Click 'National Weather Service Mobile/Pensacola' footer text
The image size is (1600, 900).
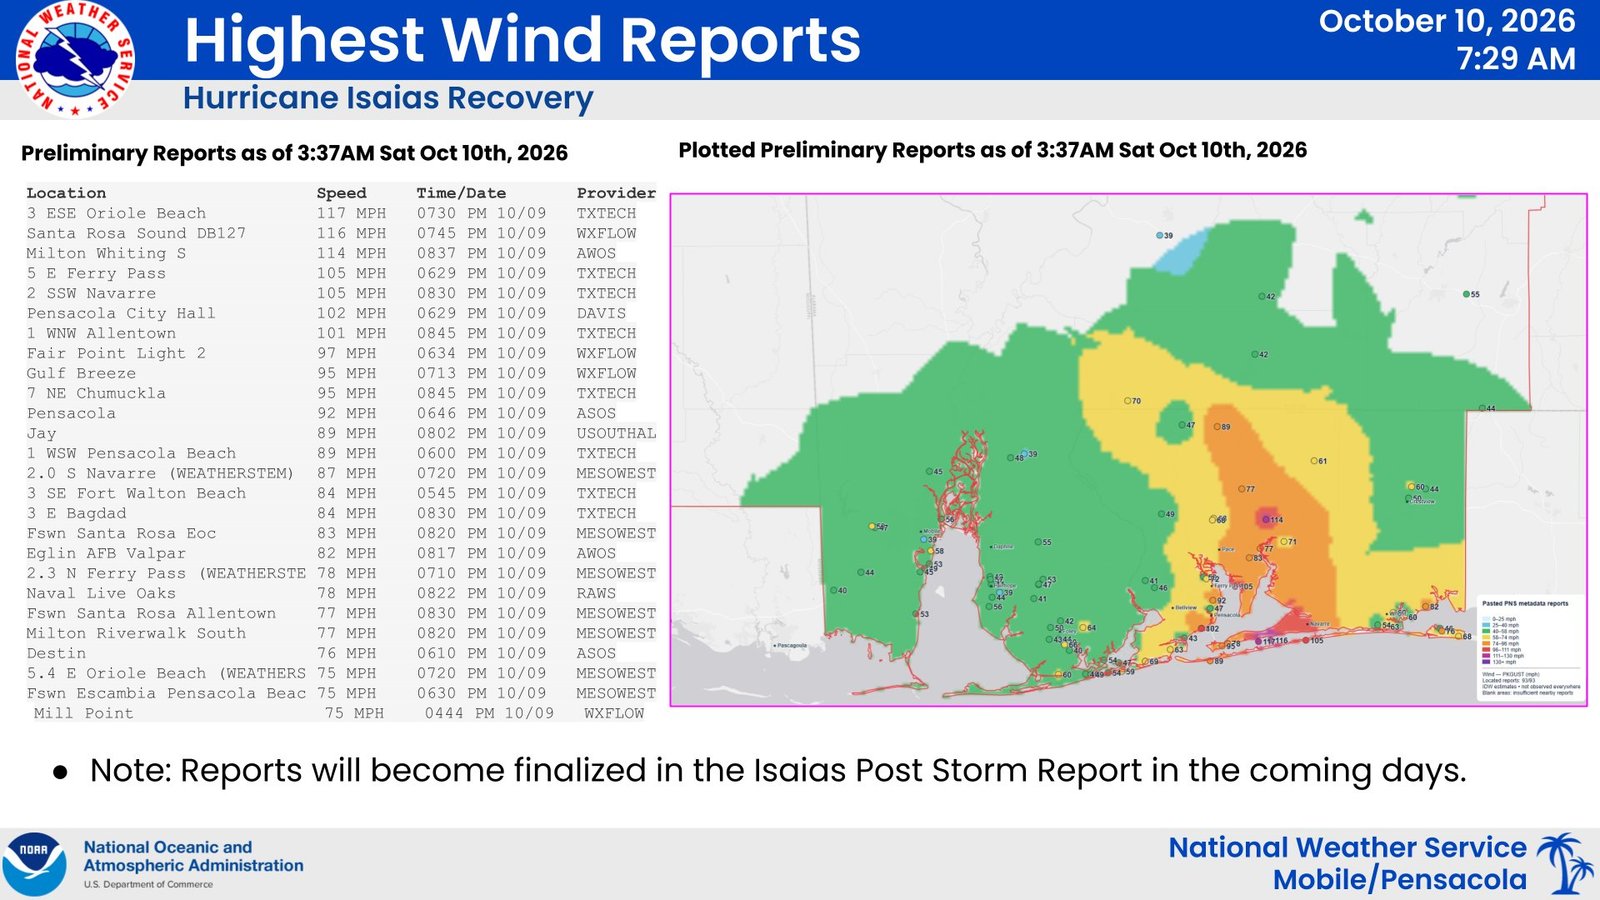click(1348, 863)
